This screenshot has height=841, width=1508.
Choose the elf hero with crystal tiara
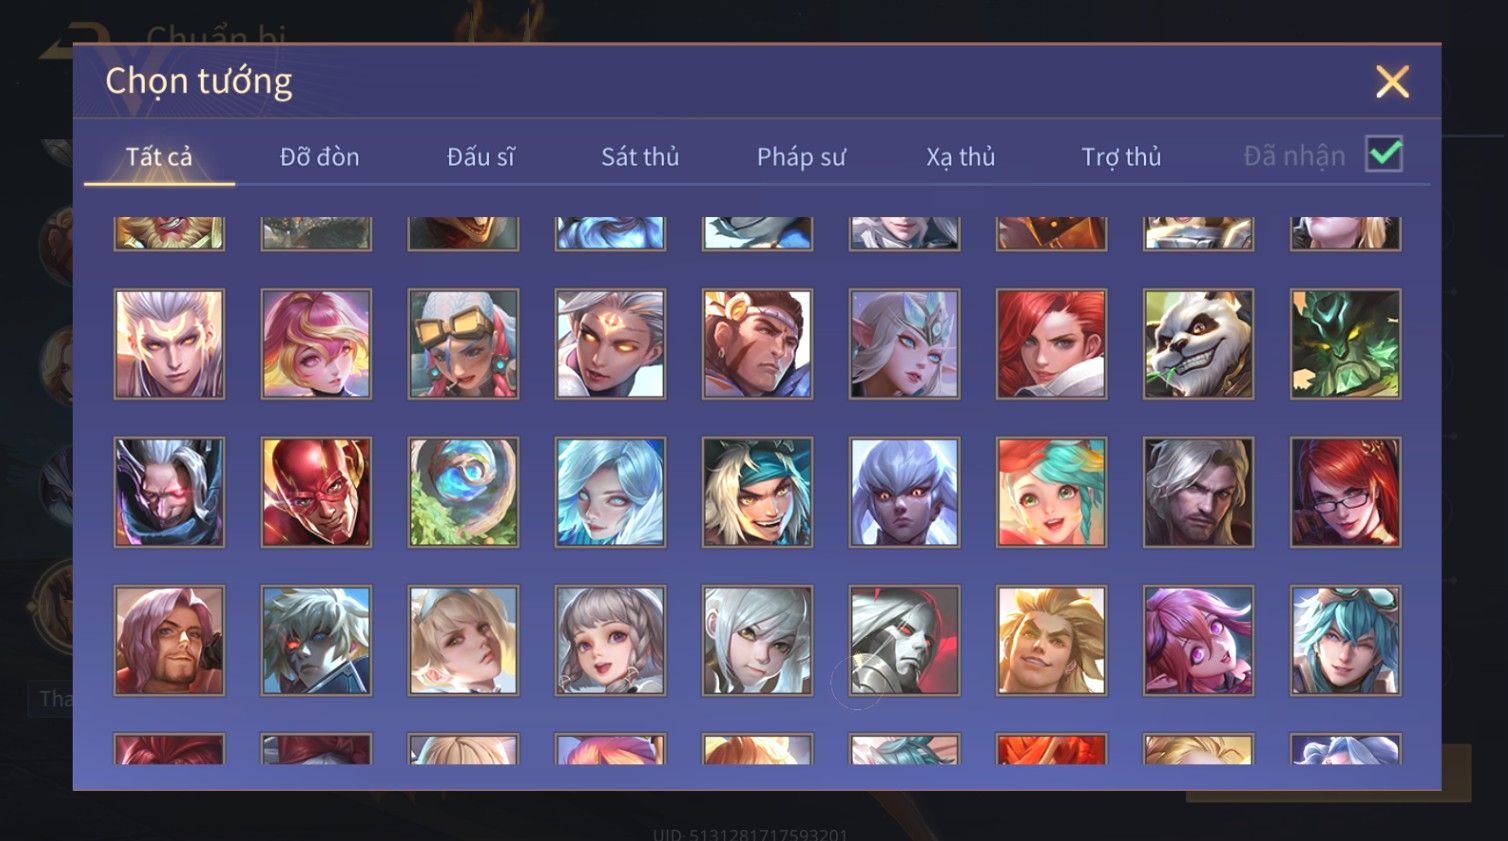(904, 344)
